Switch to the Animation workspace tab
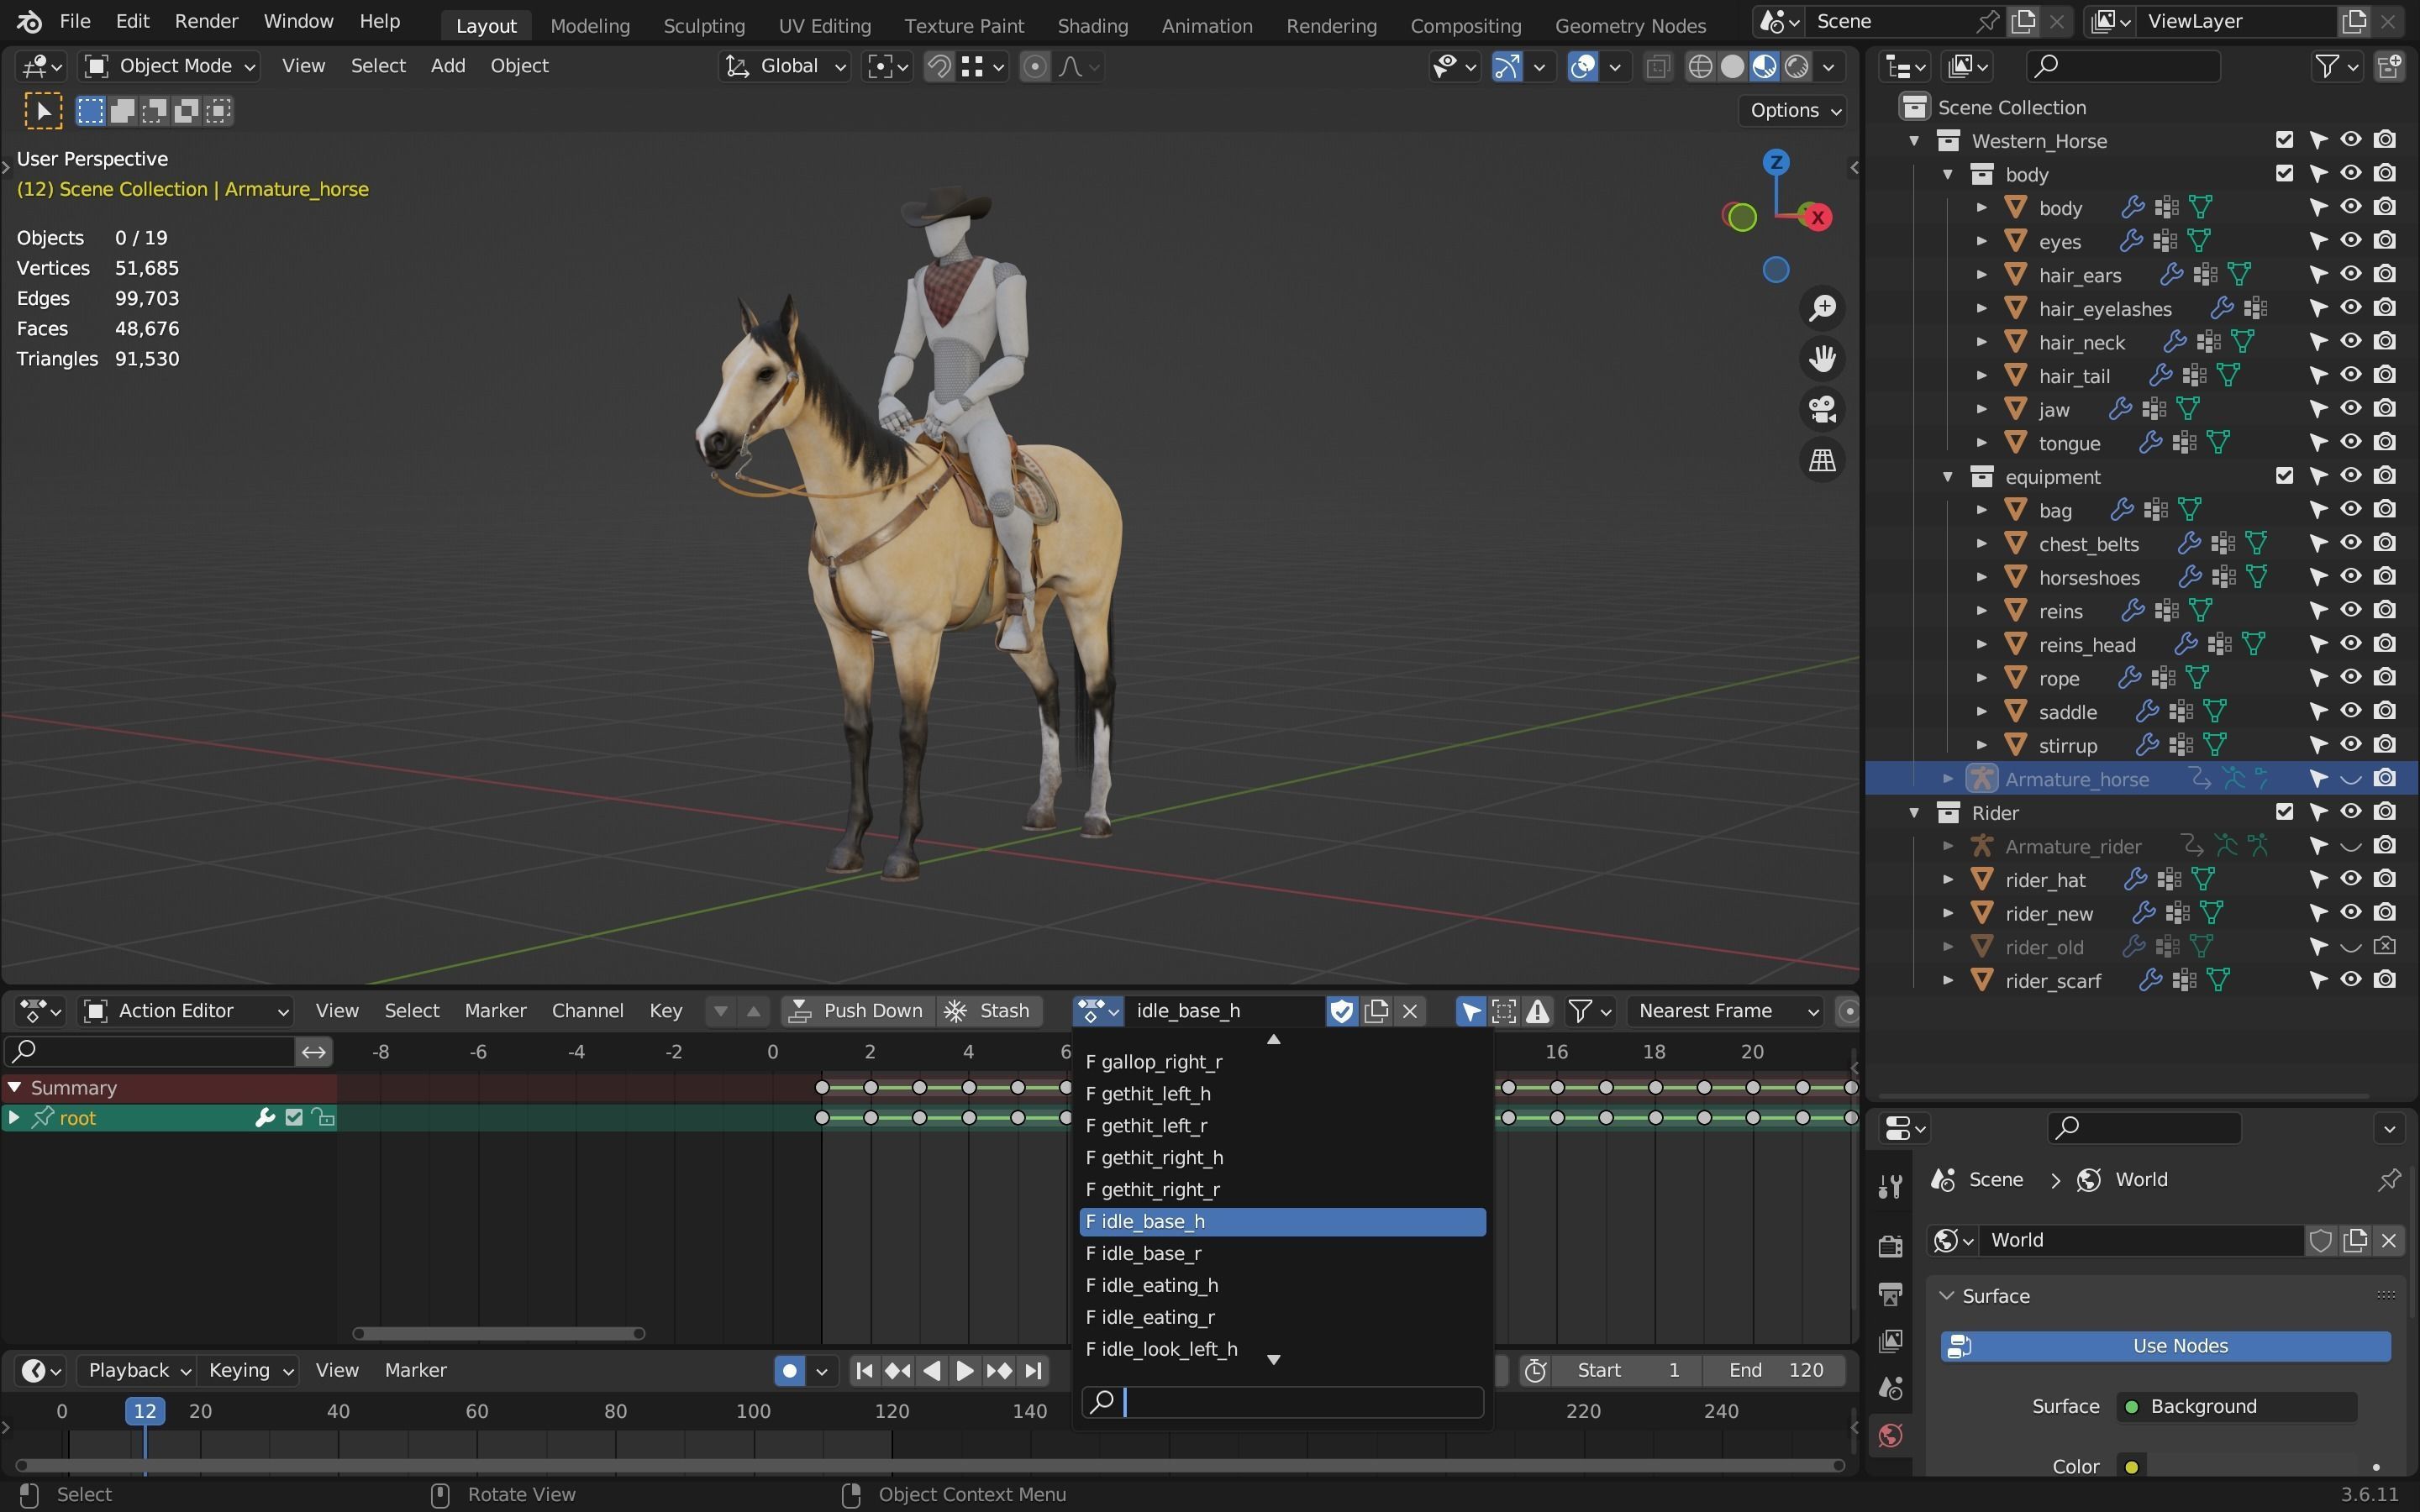2420x1512 pixels. [x=1206, y=26]
